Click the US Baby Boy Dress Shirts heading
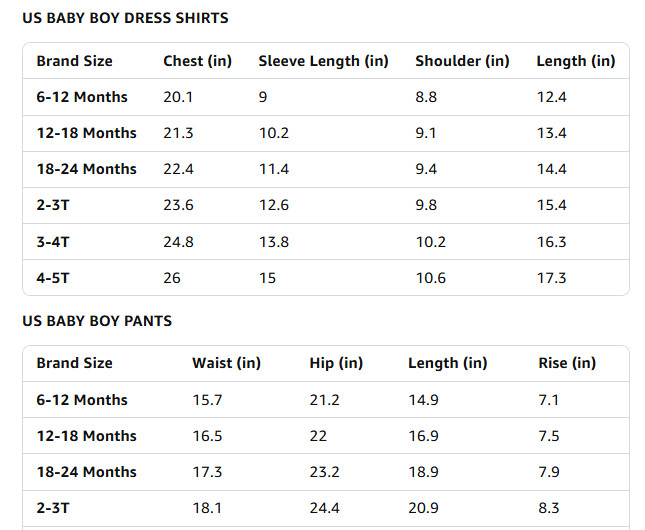The height and width of the screenshot is (530, 645). click(125, 18)
